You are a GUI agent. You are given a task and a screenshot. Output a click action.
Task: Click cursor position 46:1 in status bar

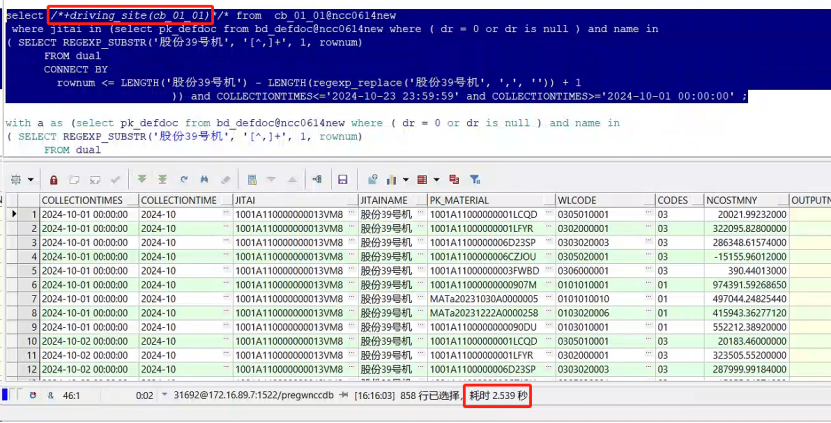pyautogui.click(x=71, y=395)
